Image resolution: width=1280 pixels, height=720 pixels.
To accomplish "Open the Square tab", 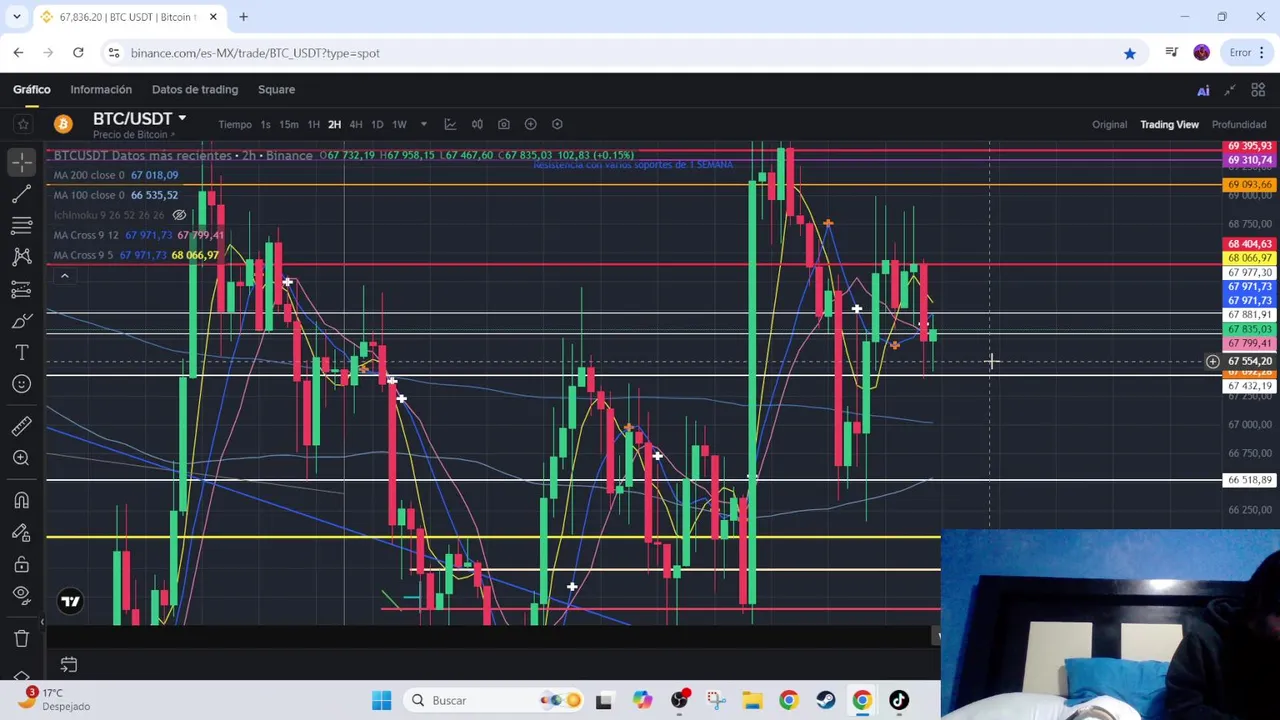I will (x=276, y=89).
